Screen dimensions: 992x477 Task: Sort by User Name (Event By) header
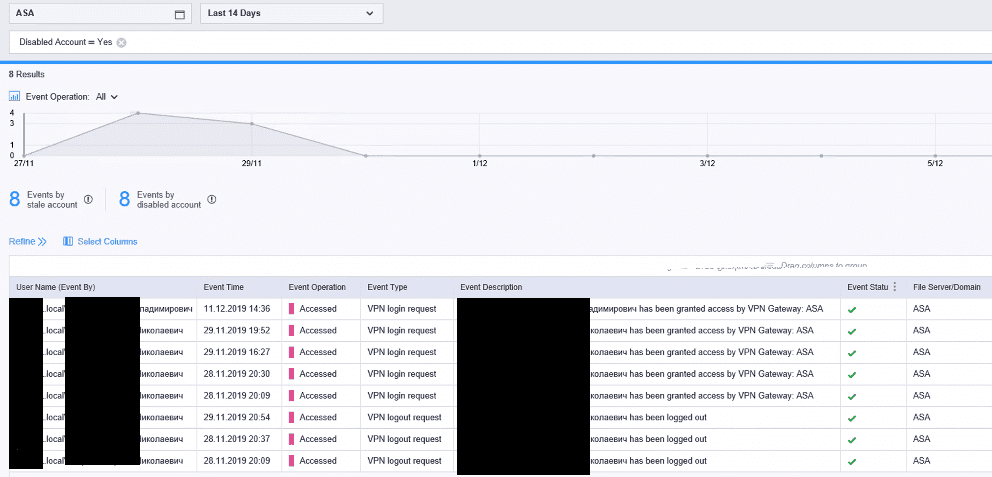click(56, 287)
